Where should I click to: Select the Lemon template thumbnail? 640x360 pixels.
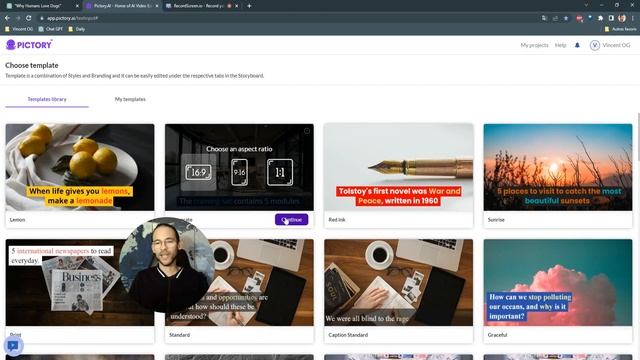point(80,167)
